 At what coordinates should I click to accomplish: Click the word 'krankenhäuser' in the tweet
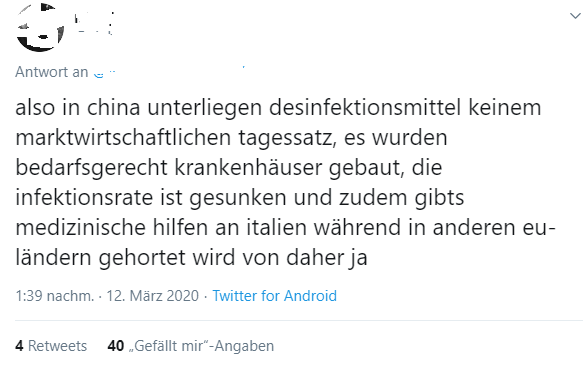[x=248, y=168]
